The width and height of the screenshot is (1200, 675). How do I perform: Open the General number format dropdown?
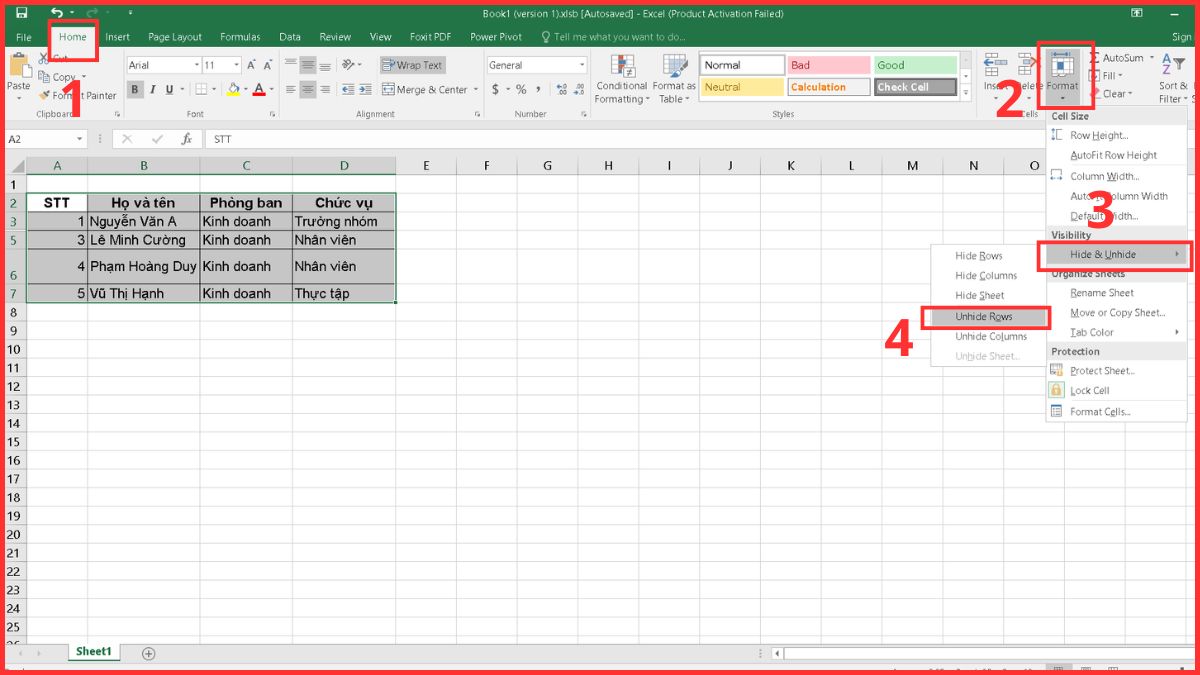click(x=582, y=65)
